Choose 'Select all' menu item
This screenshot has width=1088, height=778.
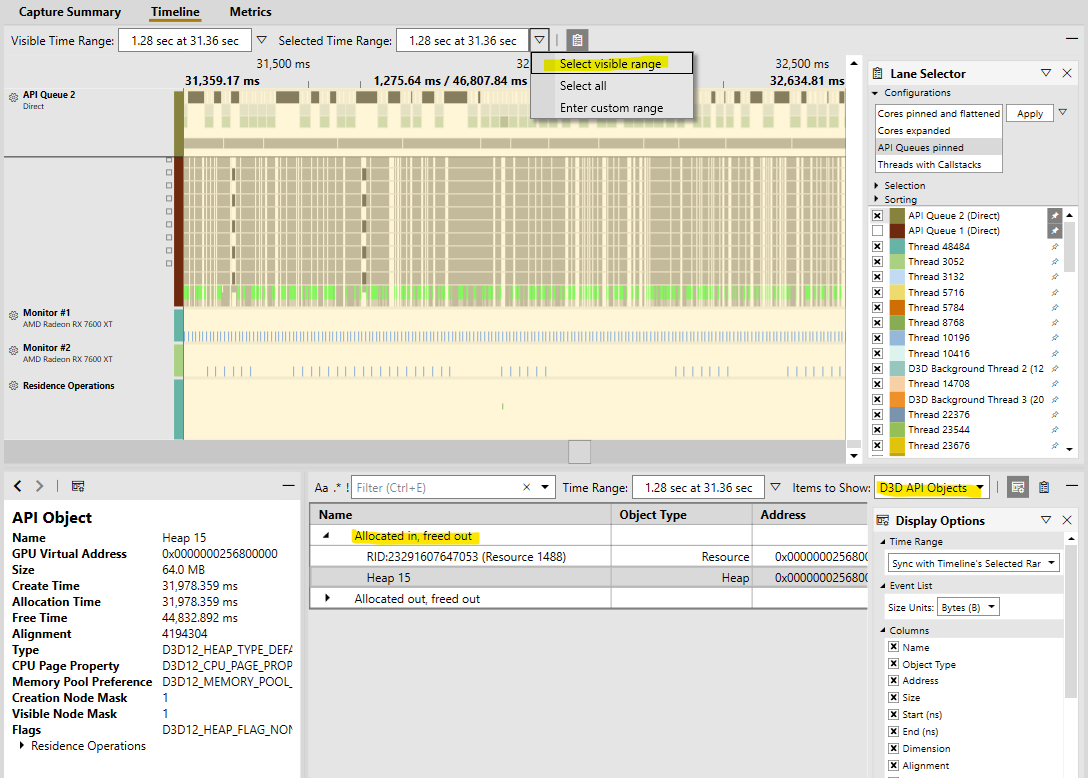click(612, 85)
